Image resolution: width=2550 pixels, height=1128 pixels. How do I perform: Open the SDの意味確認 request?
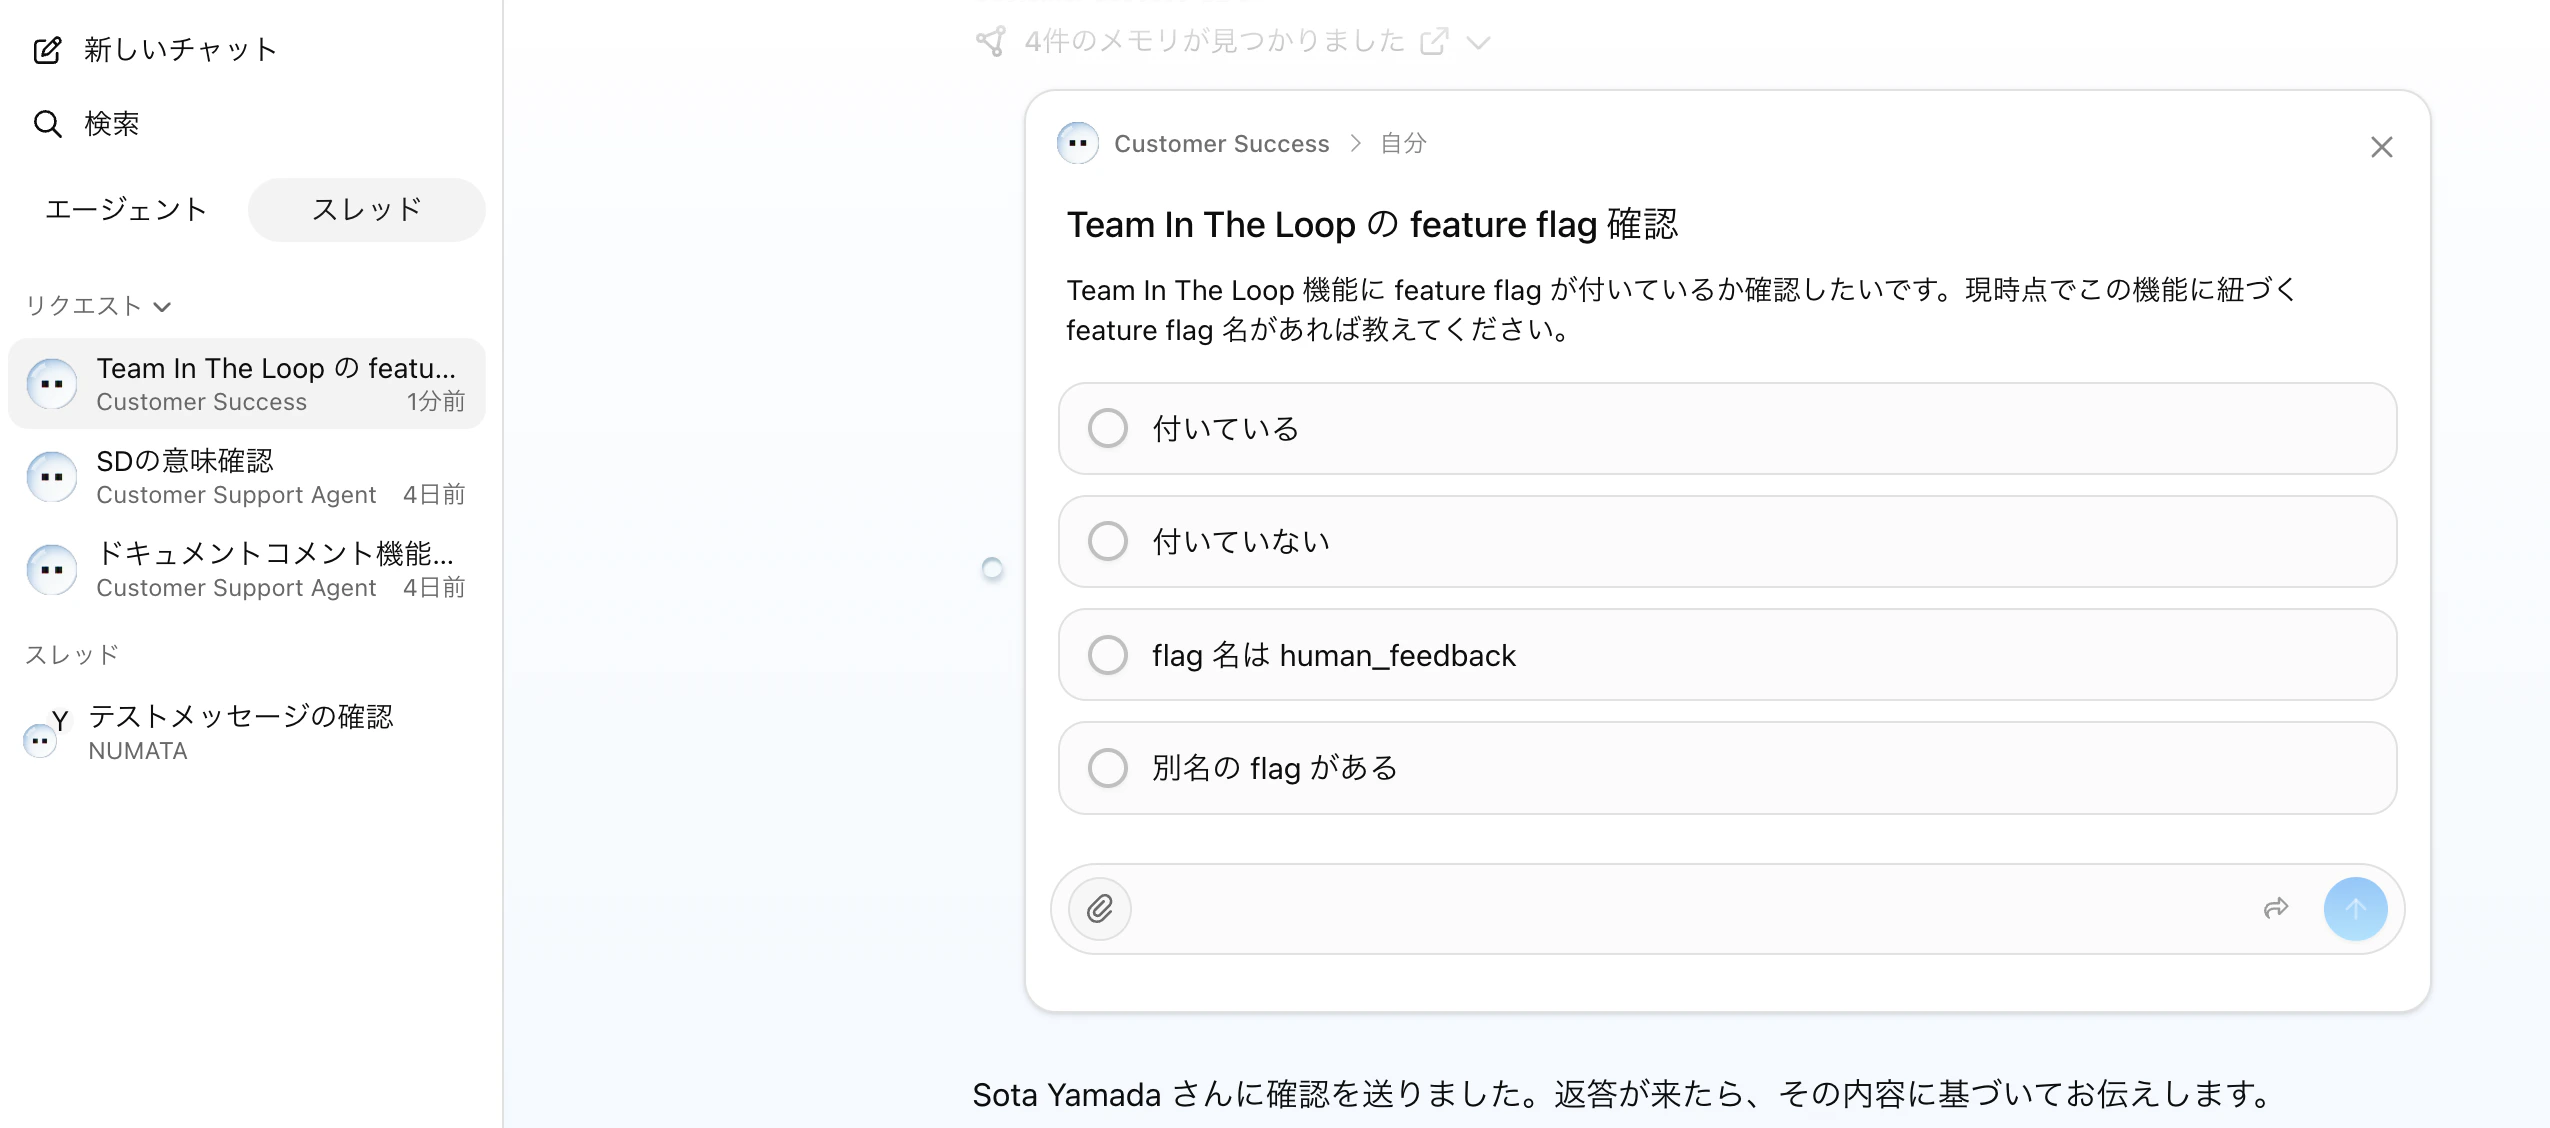click(246, 477)
